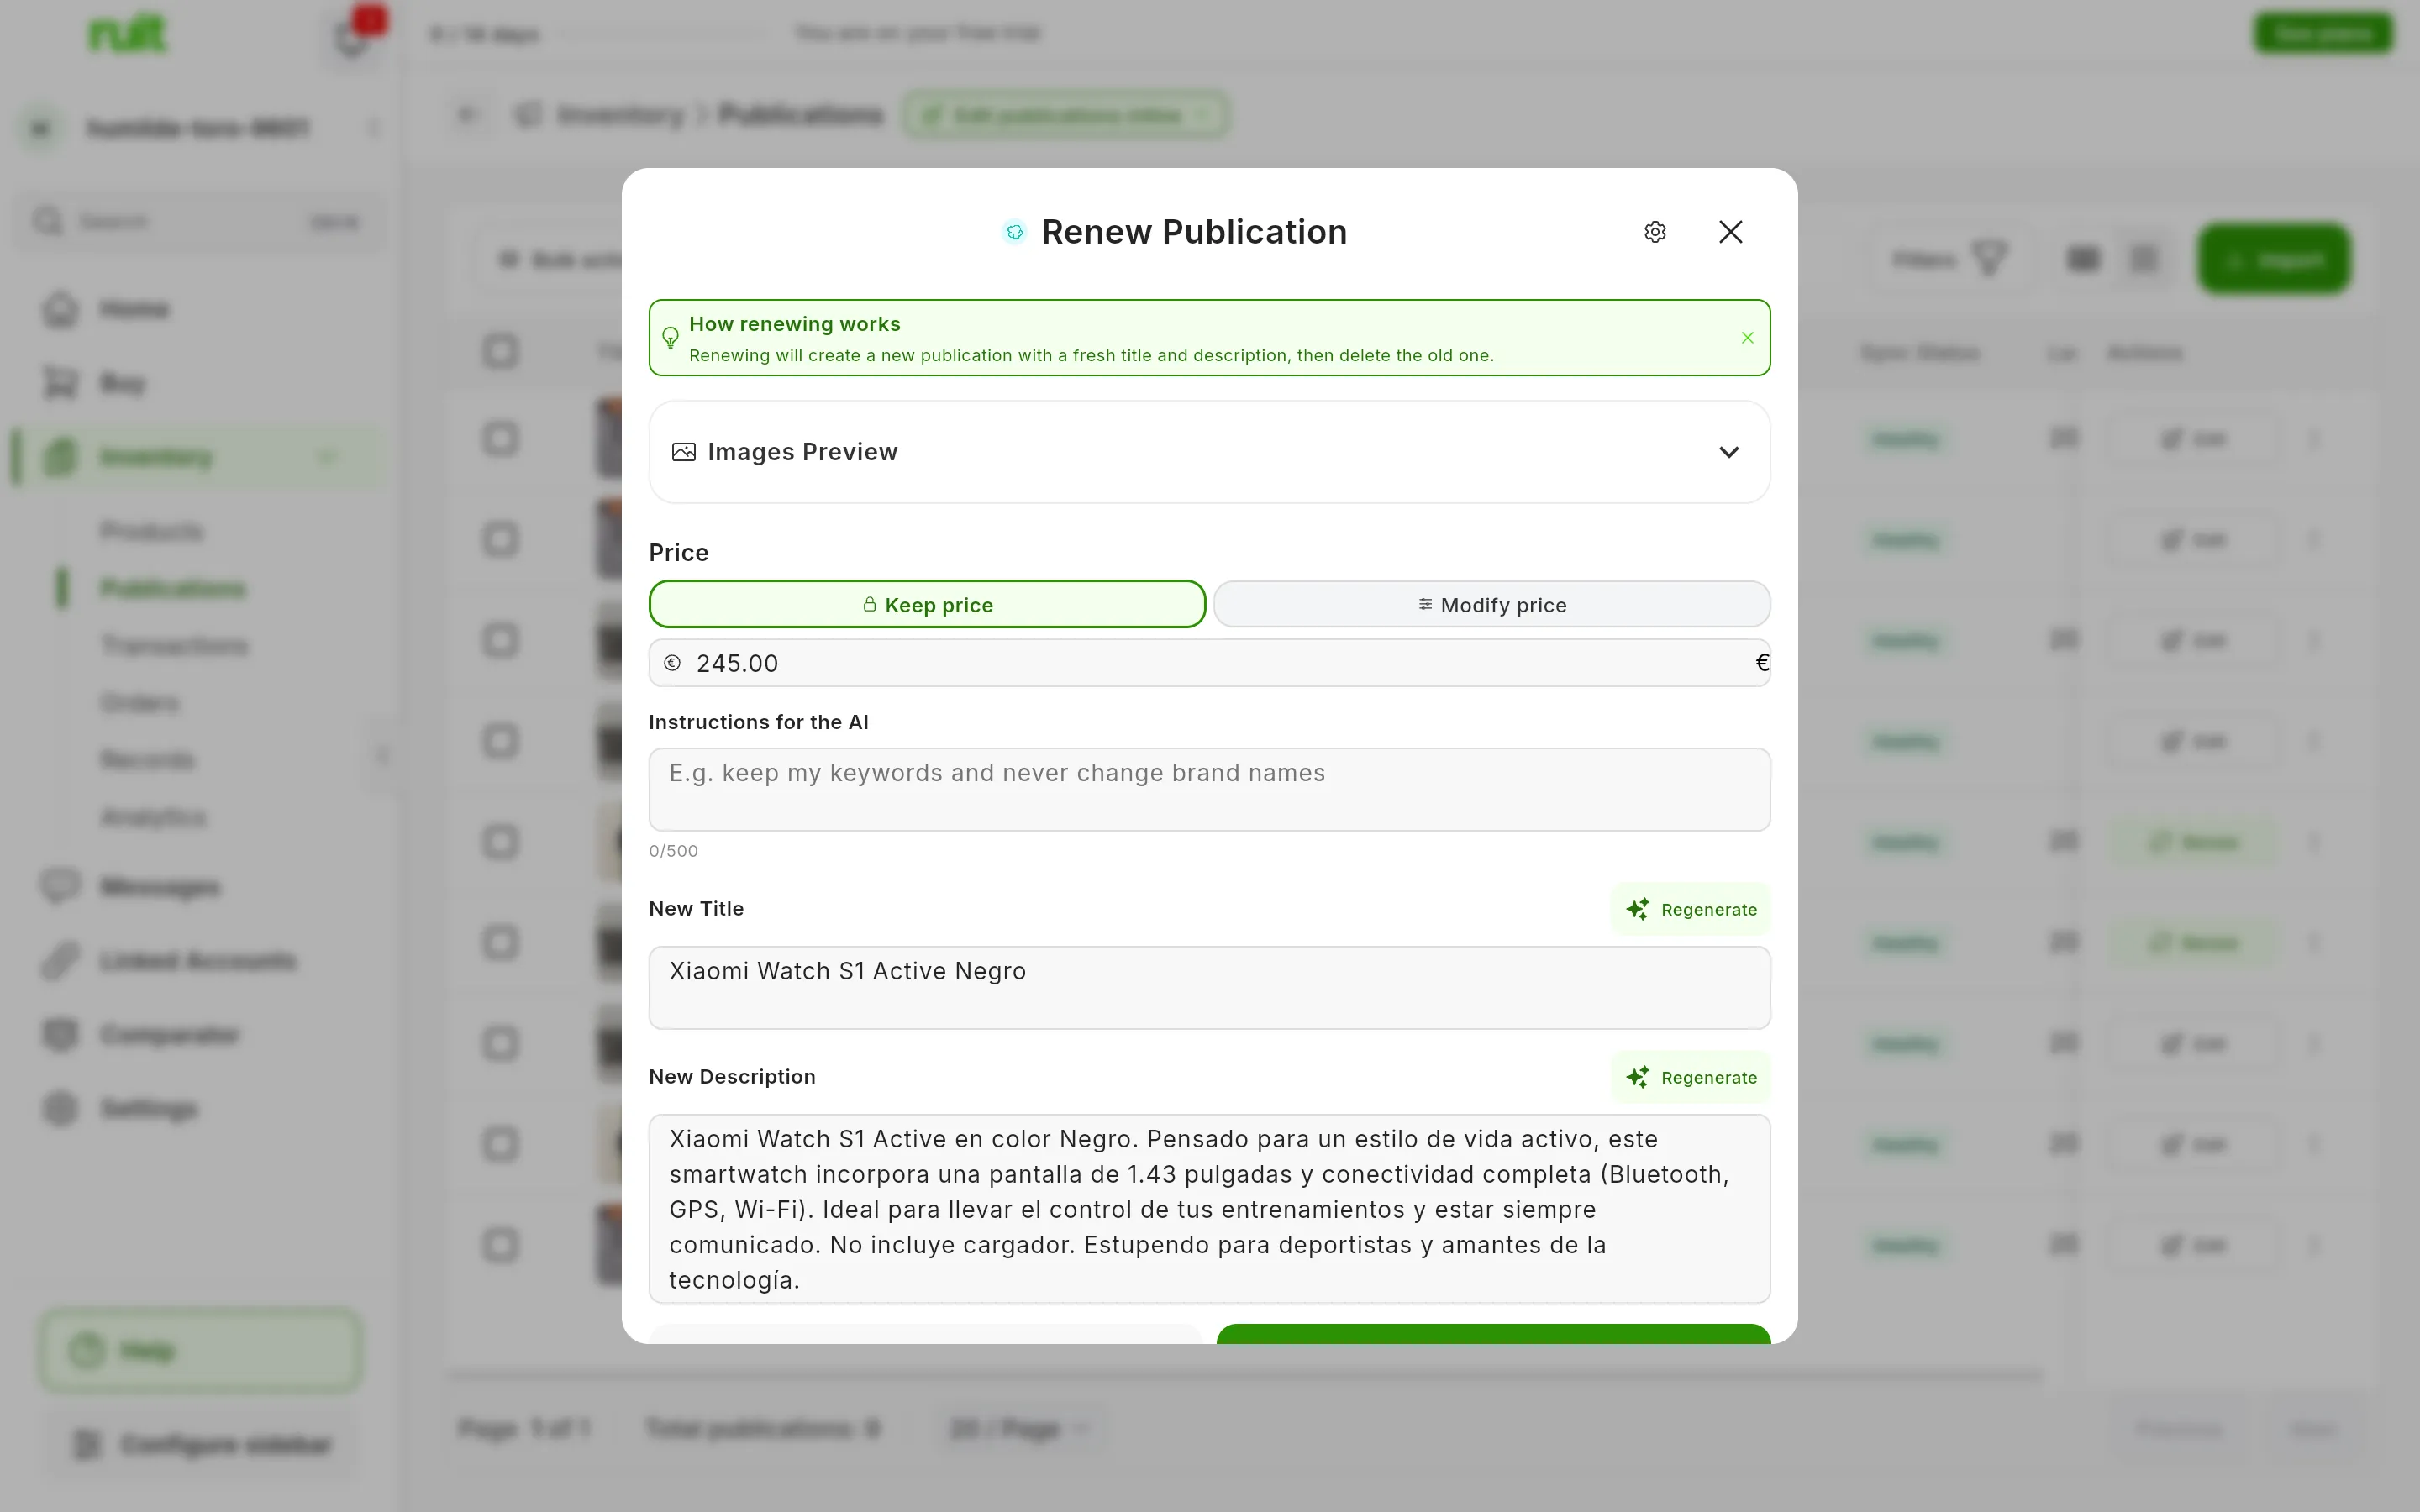This screenshot has height=1512, width=2420.
Task: Select the Keep price option
Action: [927, 605]
